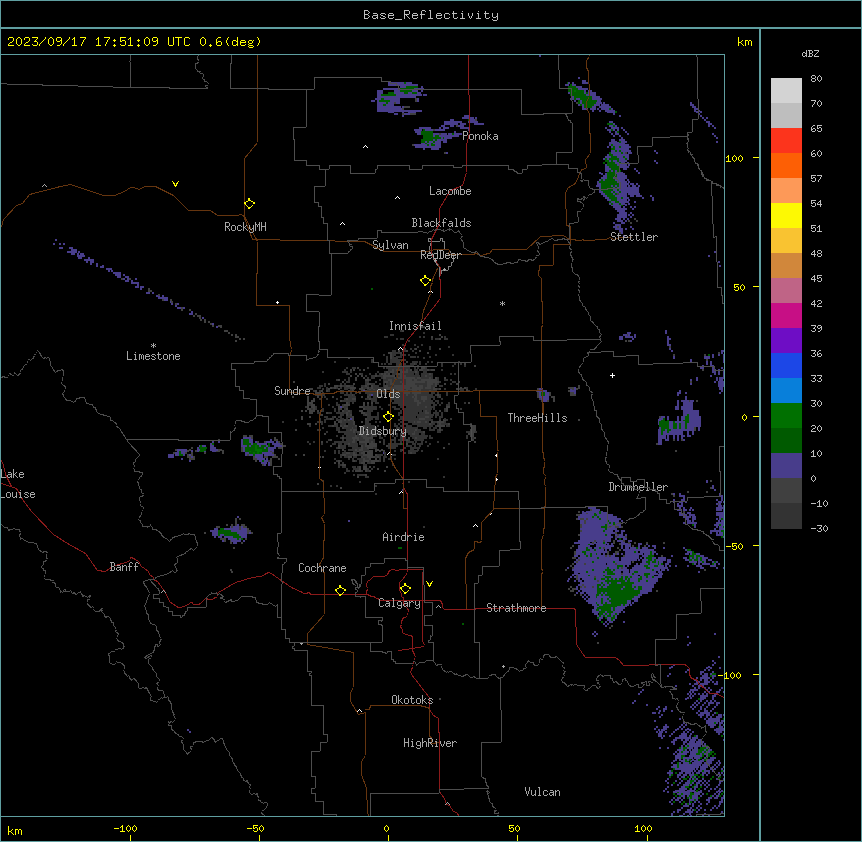Pick the slate purple swatch near 10 dBZ
The image size is (862, 842).
786,466
